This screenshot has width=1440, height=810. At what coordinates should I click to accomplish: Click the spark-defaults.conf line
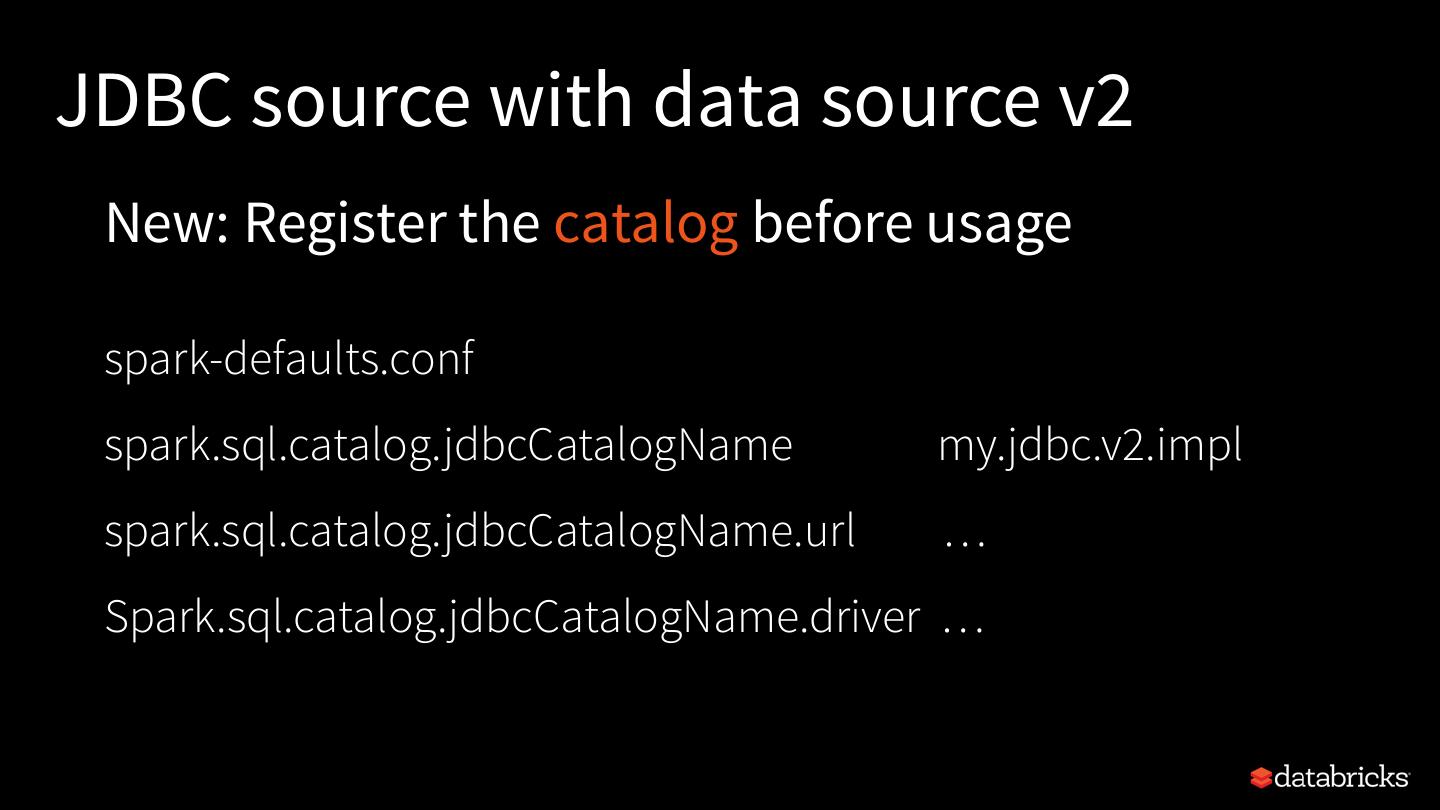289,359
